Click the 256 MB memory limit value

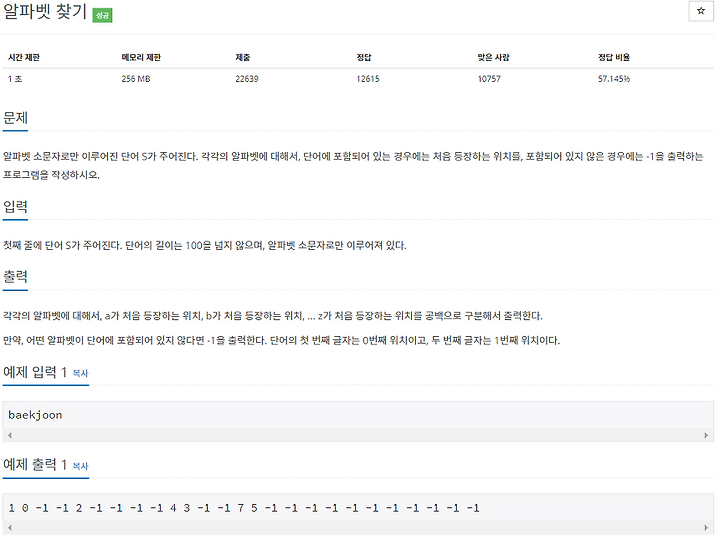coord(136,79)
